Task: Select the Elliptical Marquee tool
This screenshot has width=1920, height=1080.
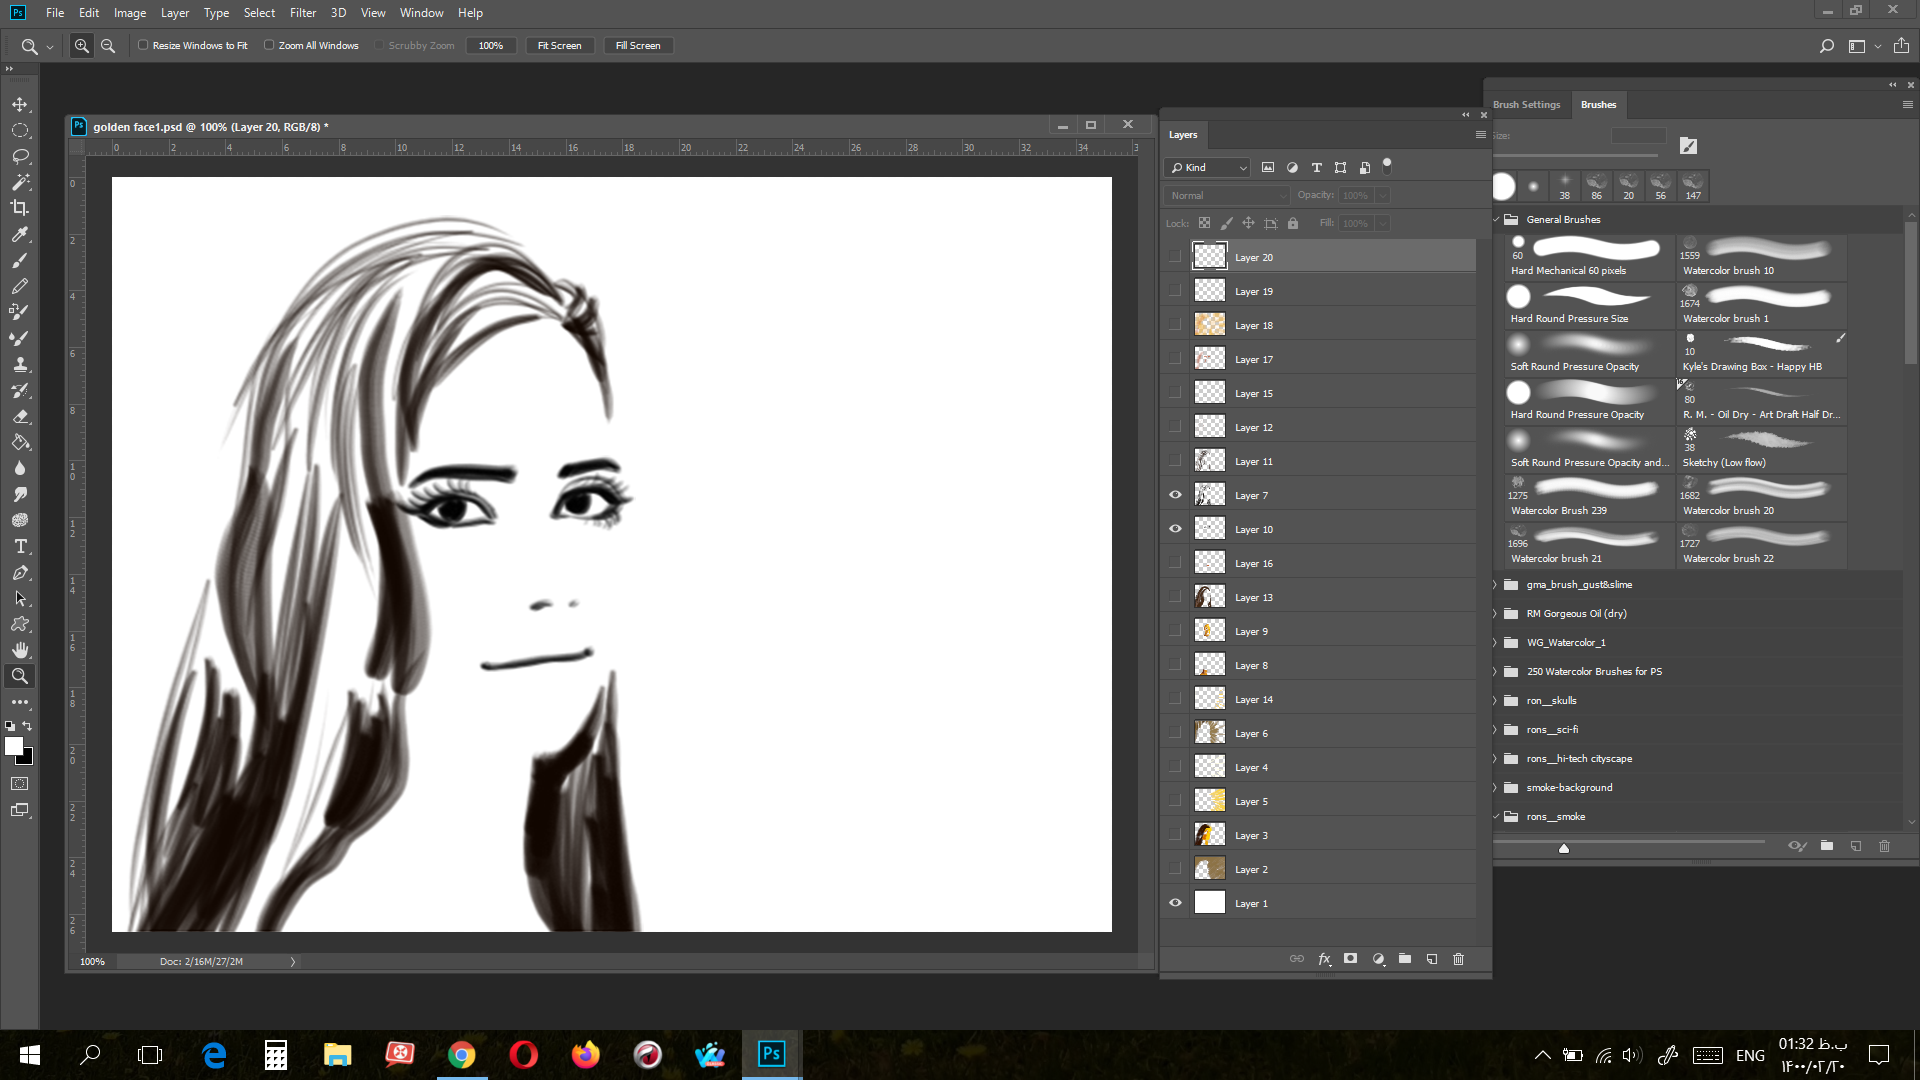Action: [x=20, y=131]
